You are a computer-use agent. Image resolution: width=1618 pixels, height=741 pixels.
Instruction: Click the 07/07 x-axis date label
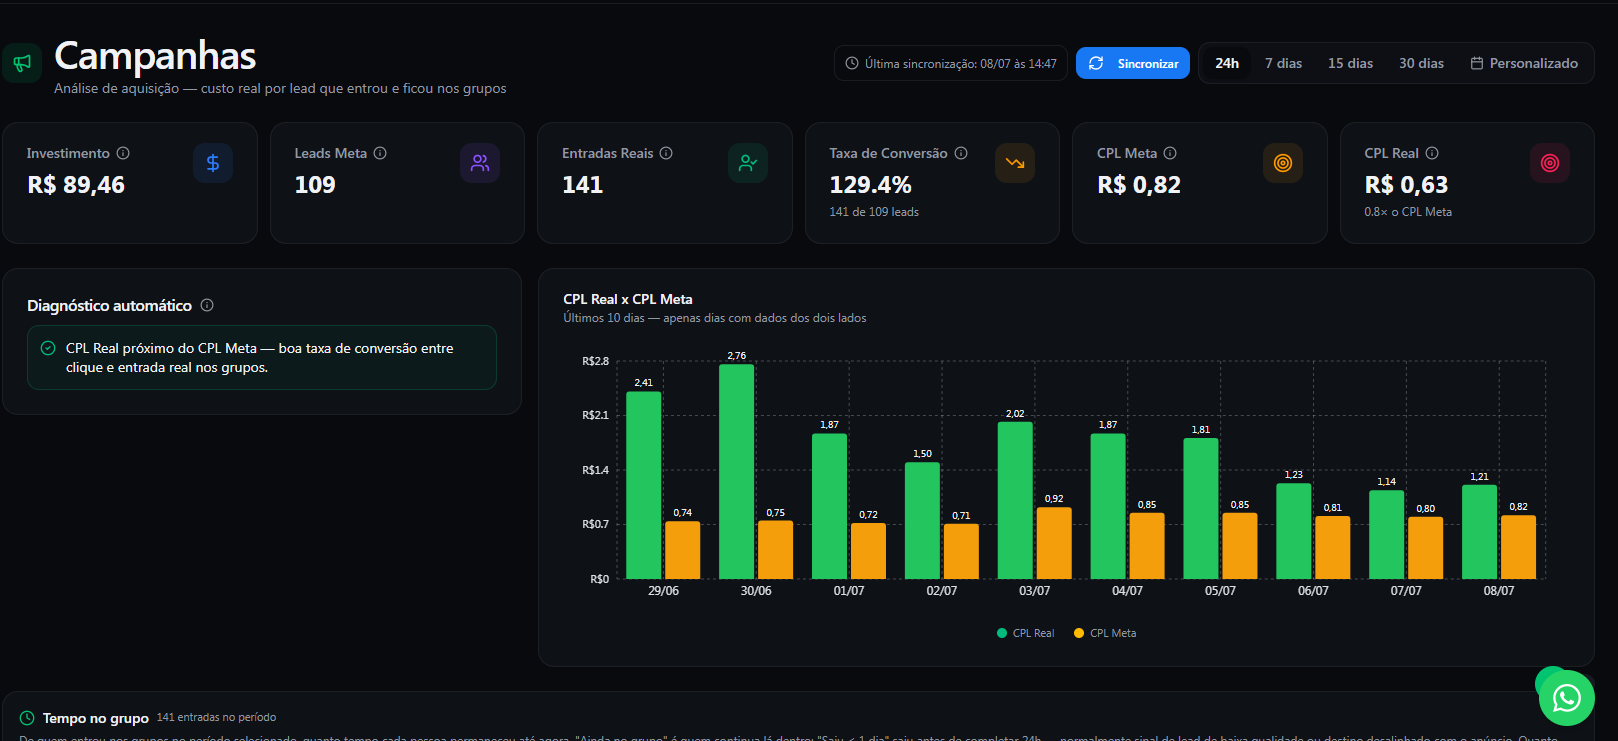coord(1406,591)
